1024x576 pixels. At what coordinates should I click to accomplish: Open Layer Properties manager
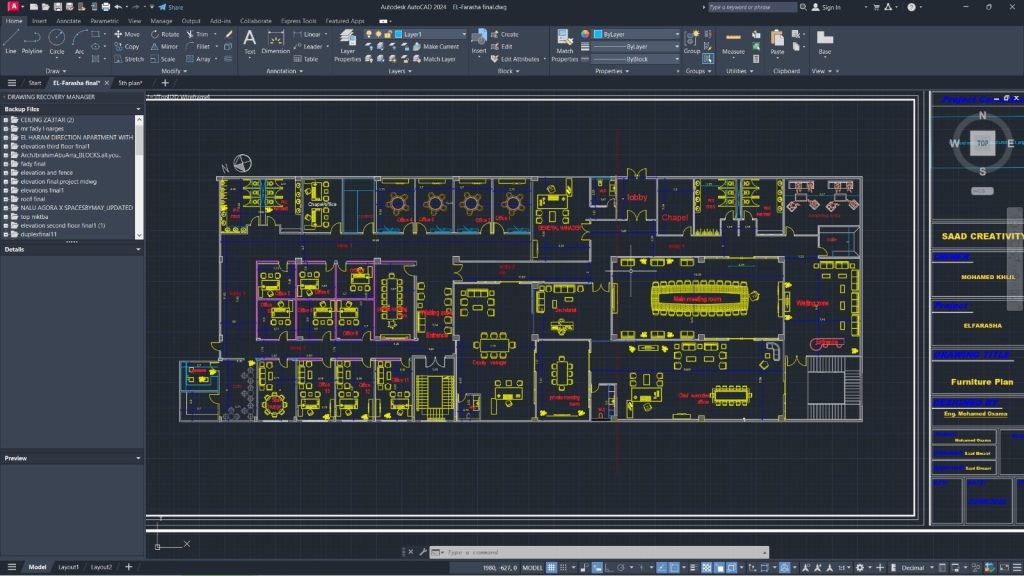point(347,46)
